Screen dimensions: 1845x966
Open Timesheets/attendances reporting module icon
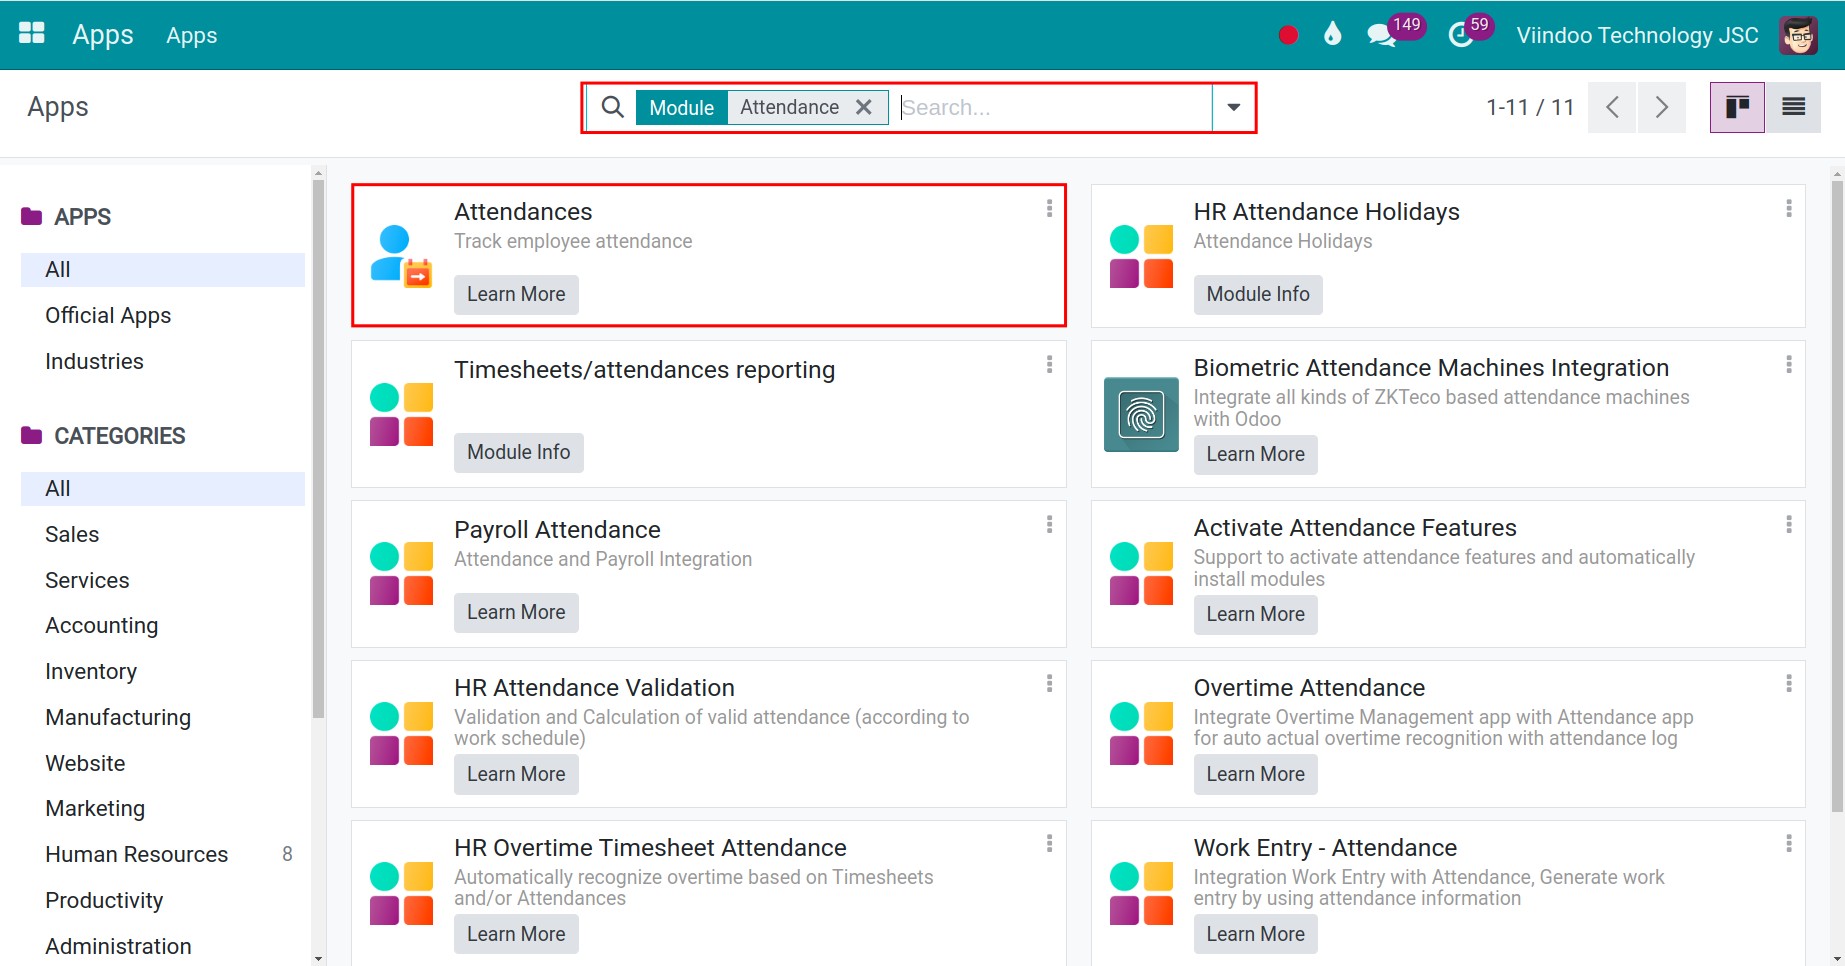[x=401, y=414]
